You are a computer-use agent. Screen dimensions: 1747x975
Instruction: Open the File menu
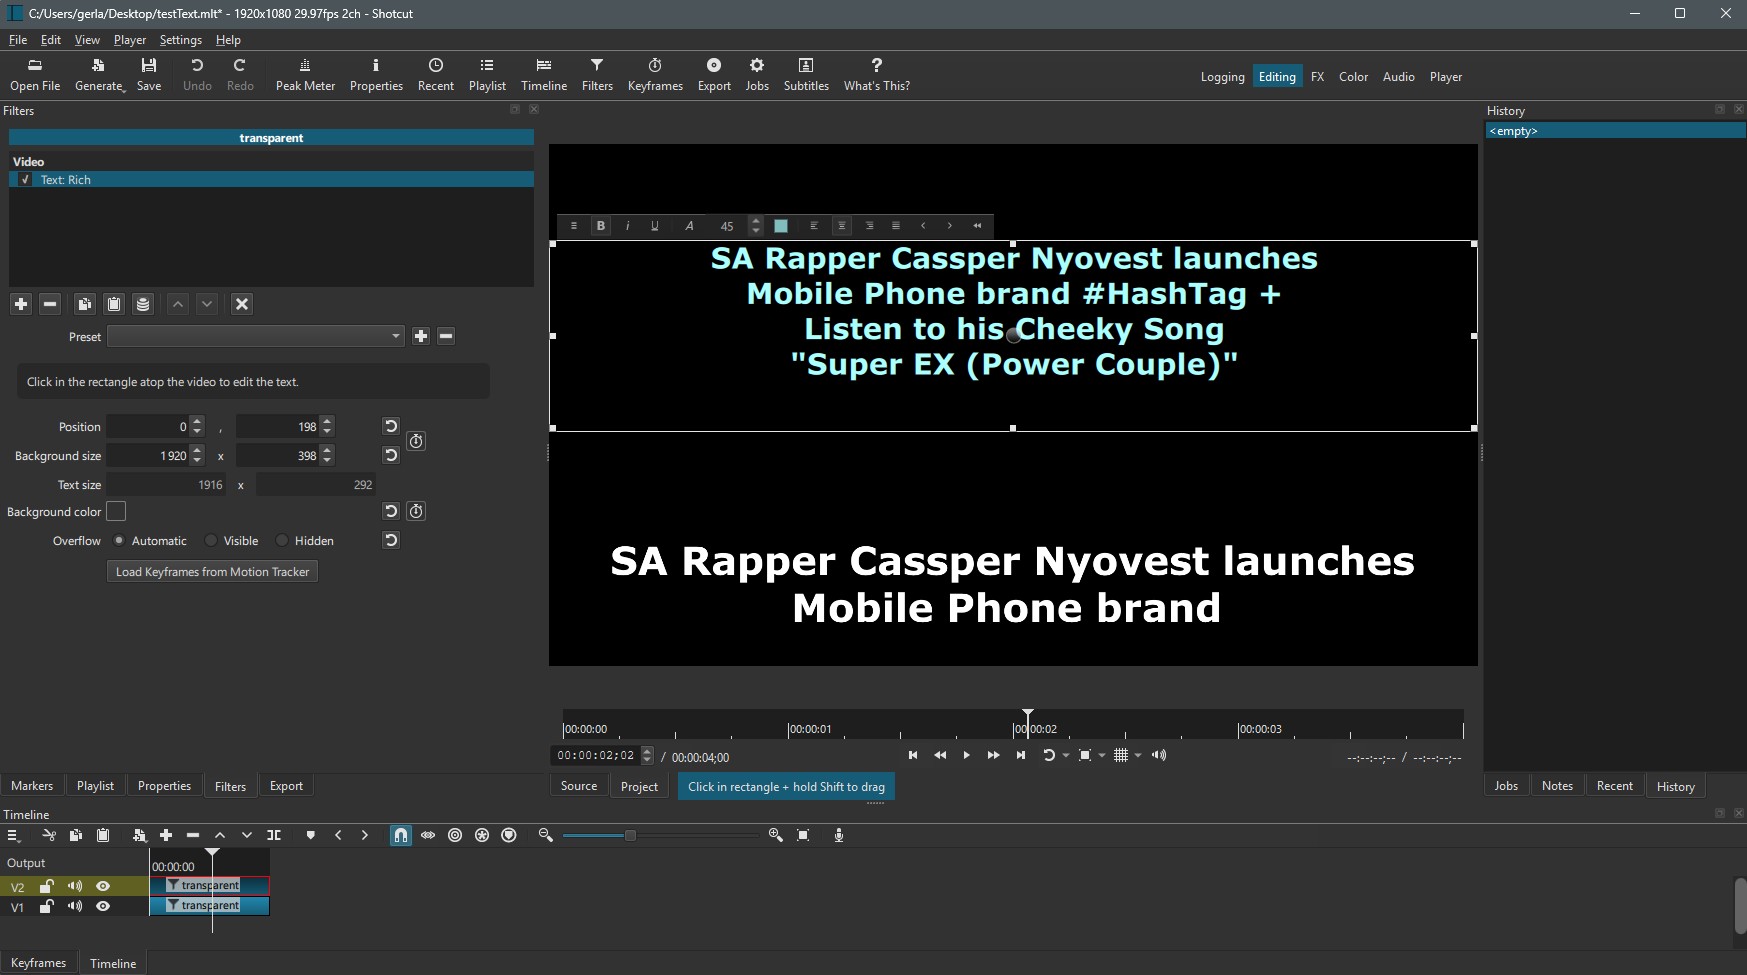18,40
